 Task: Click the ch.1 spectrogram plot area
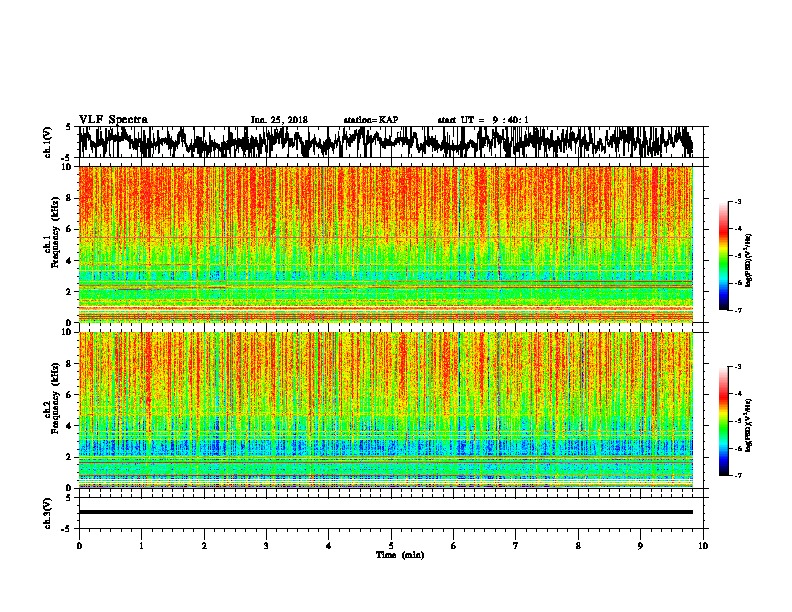(x=386, y=244)
